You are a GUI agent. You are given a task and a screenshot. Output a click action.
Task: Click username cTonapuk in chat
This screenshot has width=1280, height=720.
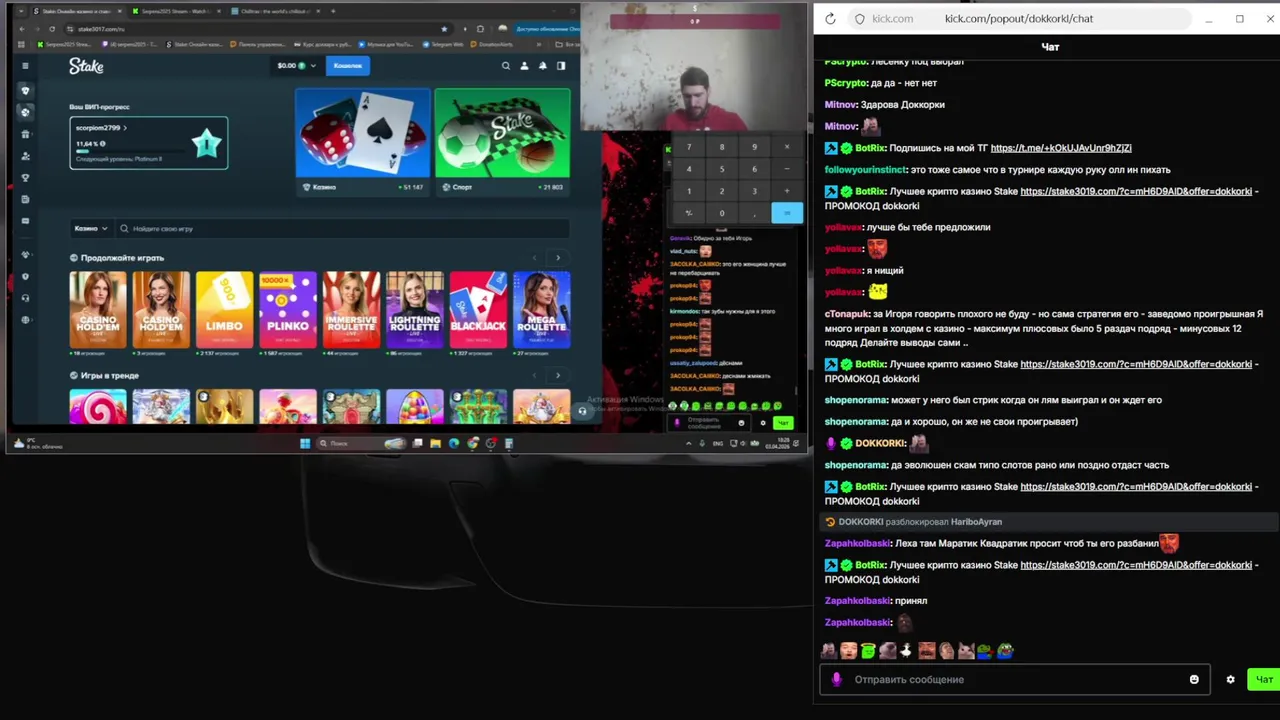848,314
